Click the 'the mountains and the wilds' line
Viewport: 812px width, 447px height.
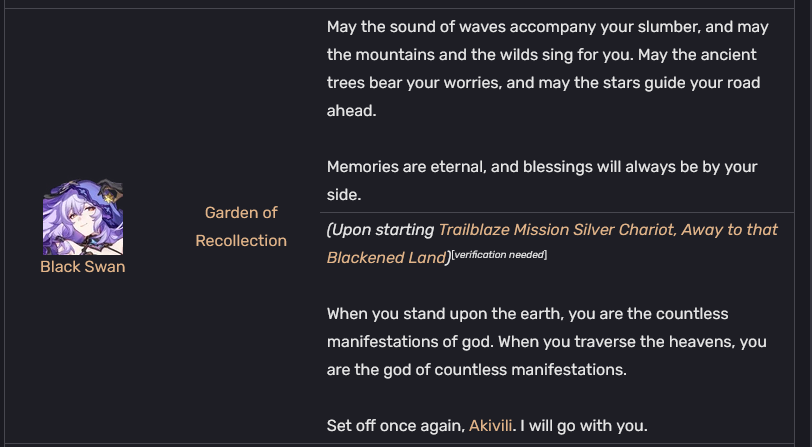pos(542,55)
